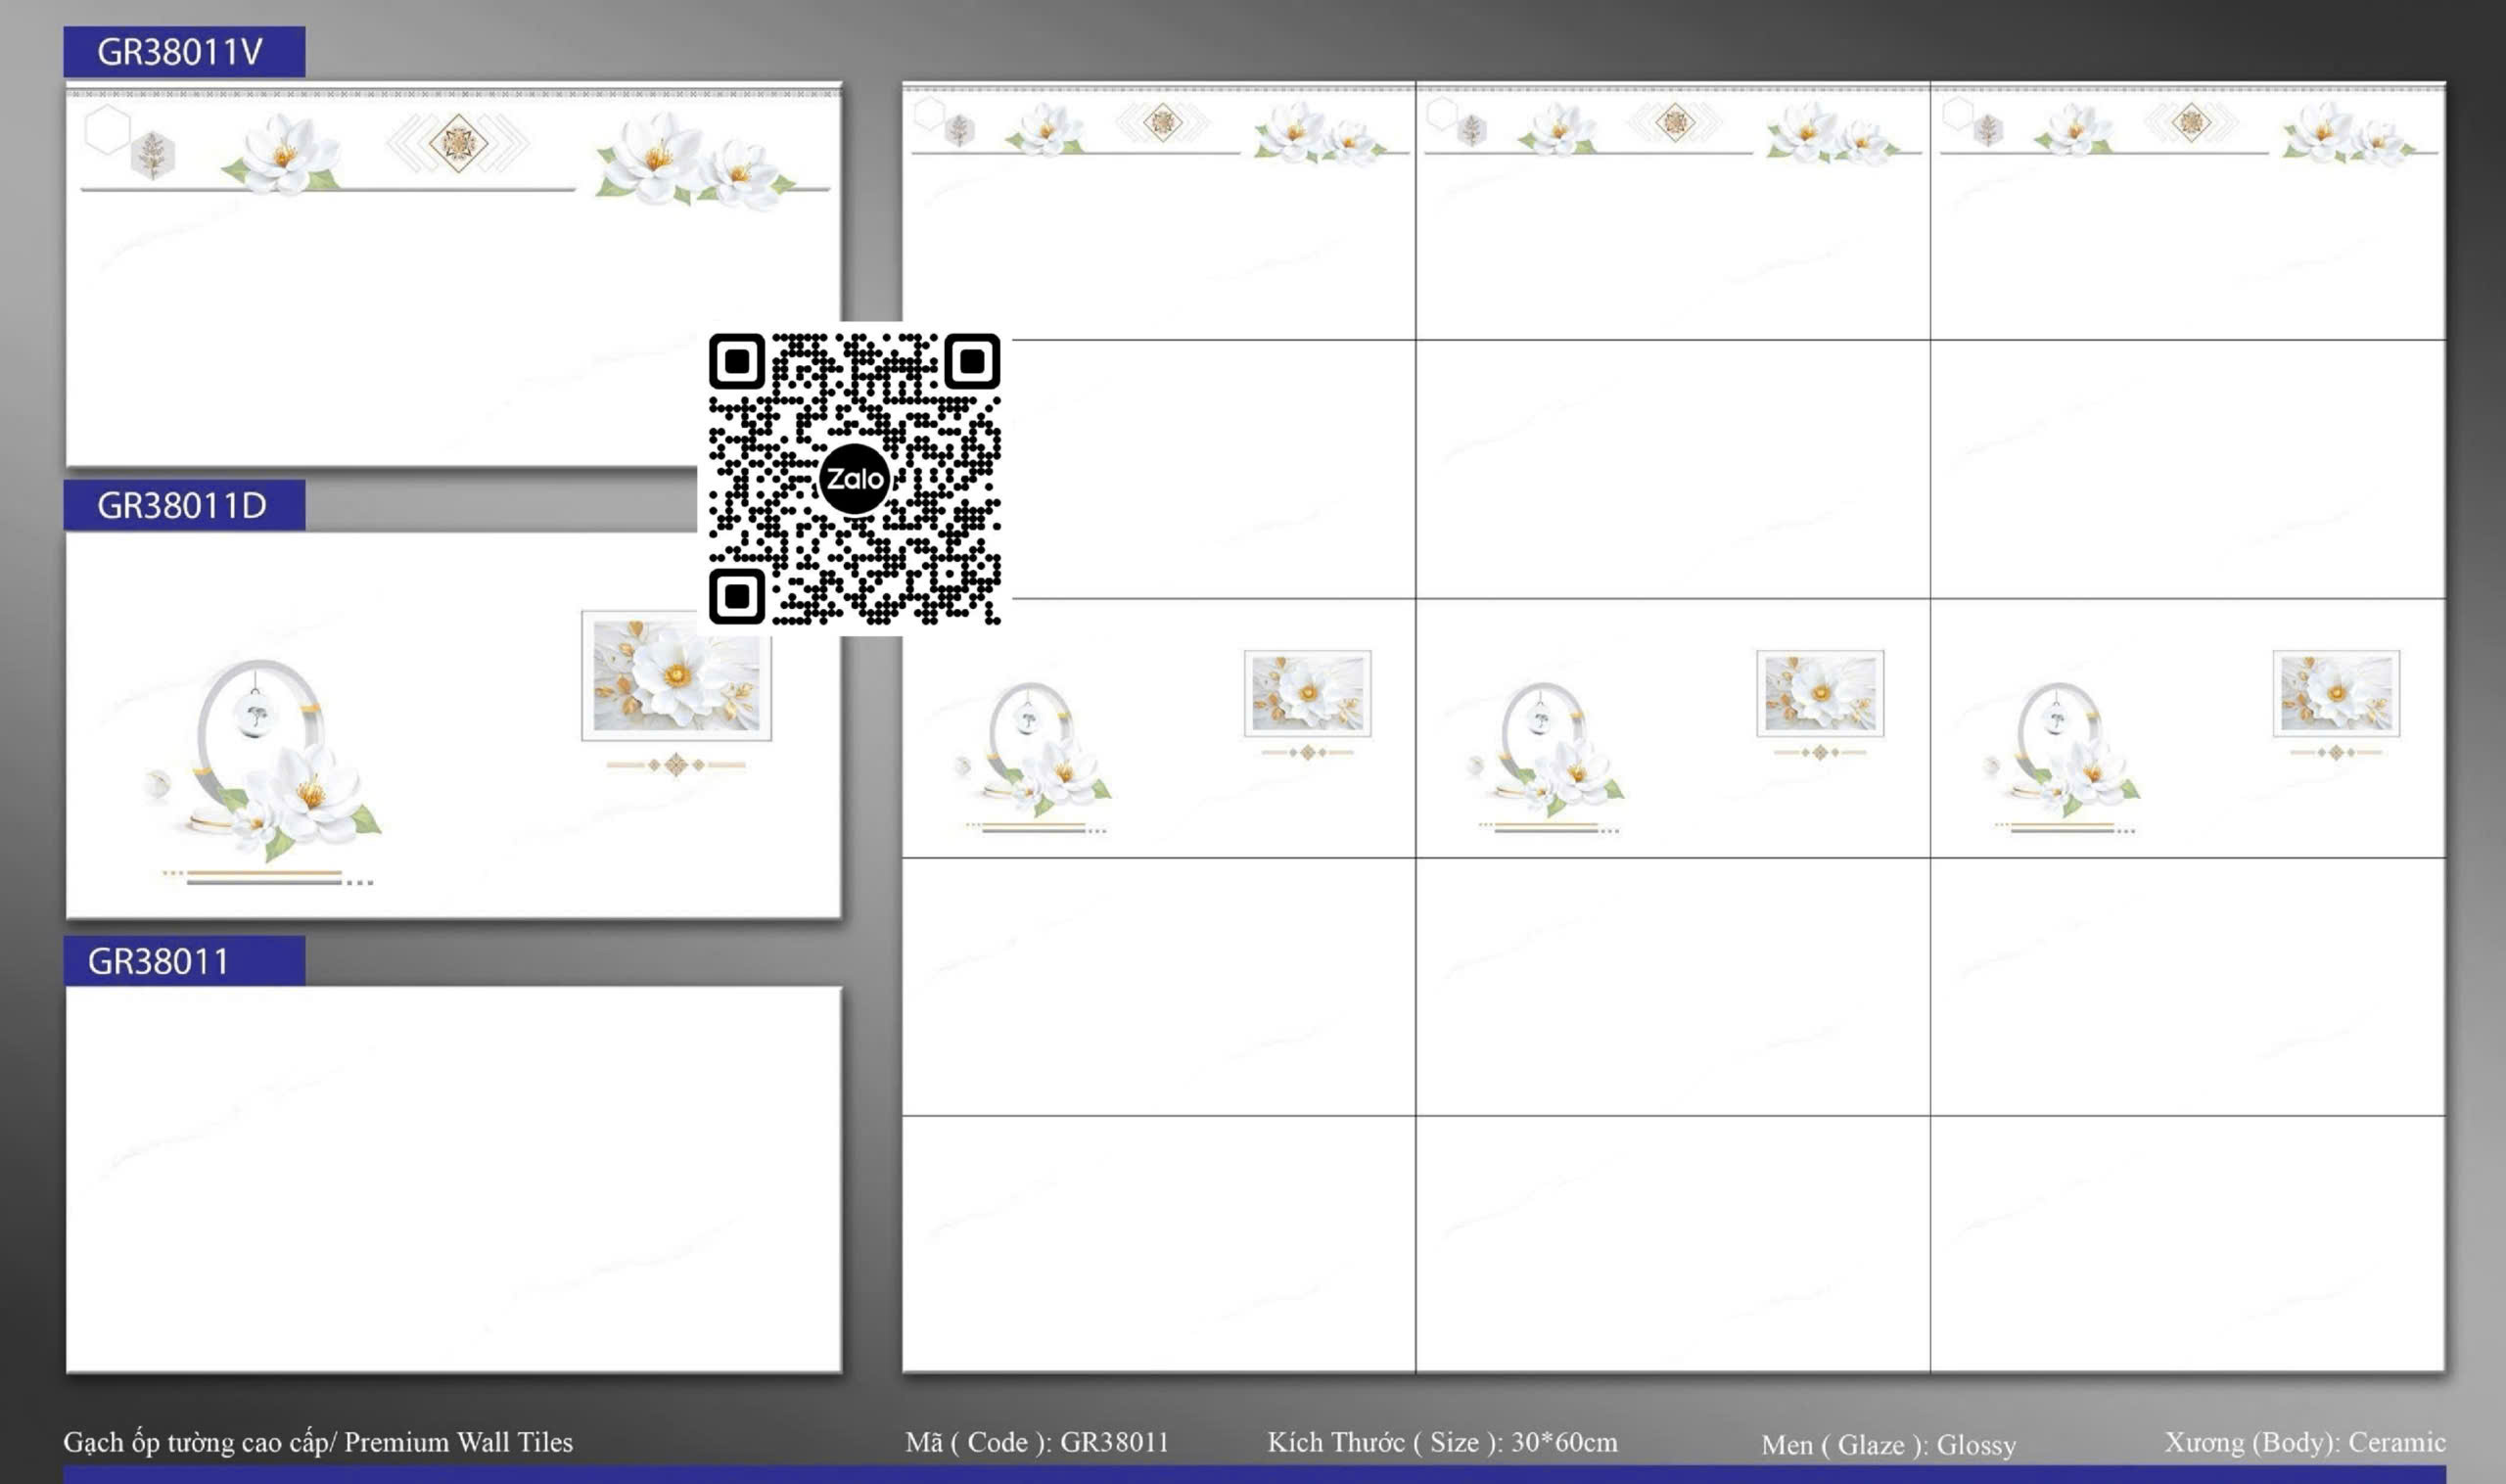Image resolution: width=2506 pixels, height=1484 pixels.
Task: Click the 'Kích Thước ( Size ): 30*60cm' text
Action: 1442,1442
